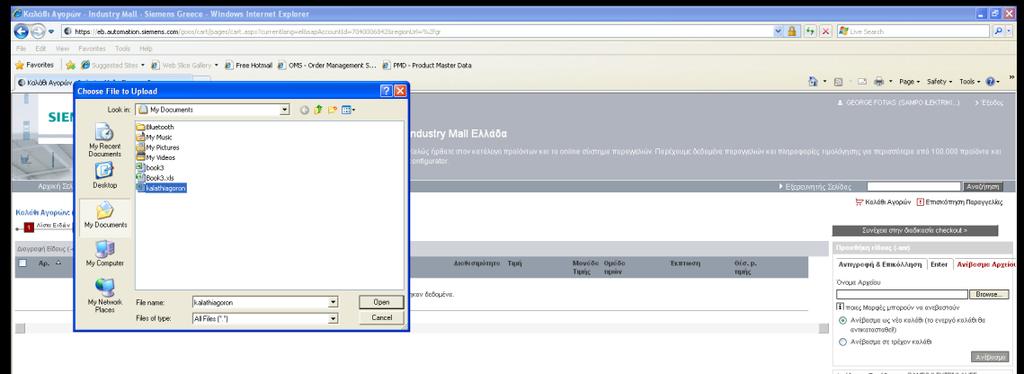Viewport: 1024px width, 374px height.
Task: Open the Page dropdown menu
Action: 910,82
